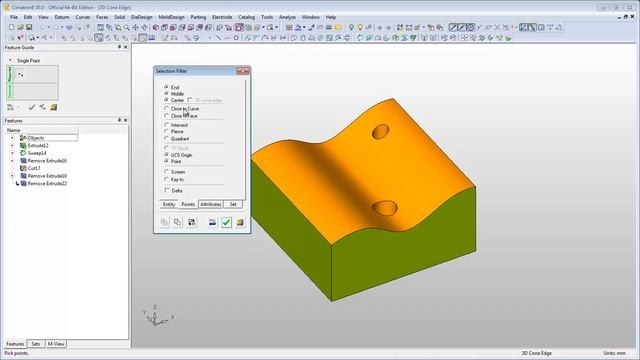This screenshot has width=640, height=360.
Task: Click the grid display toolbar icon
Action: pyautogui.click(x=289, y=27)
